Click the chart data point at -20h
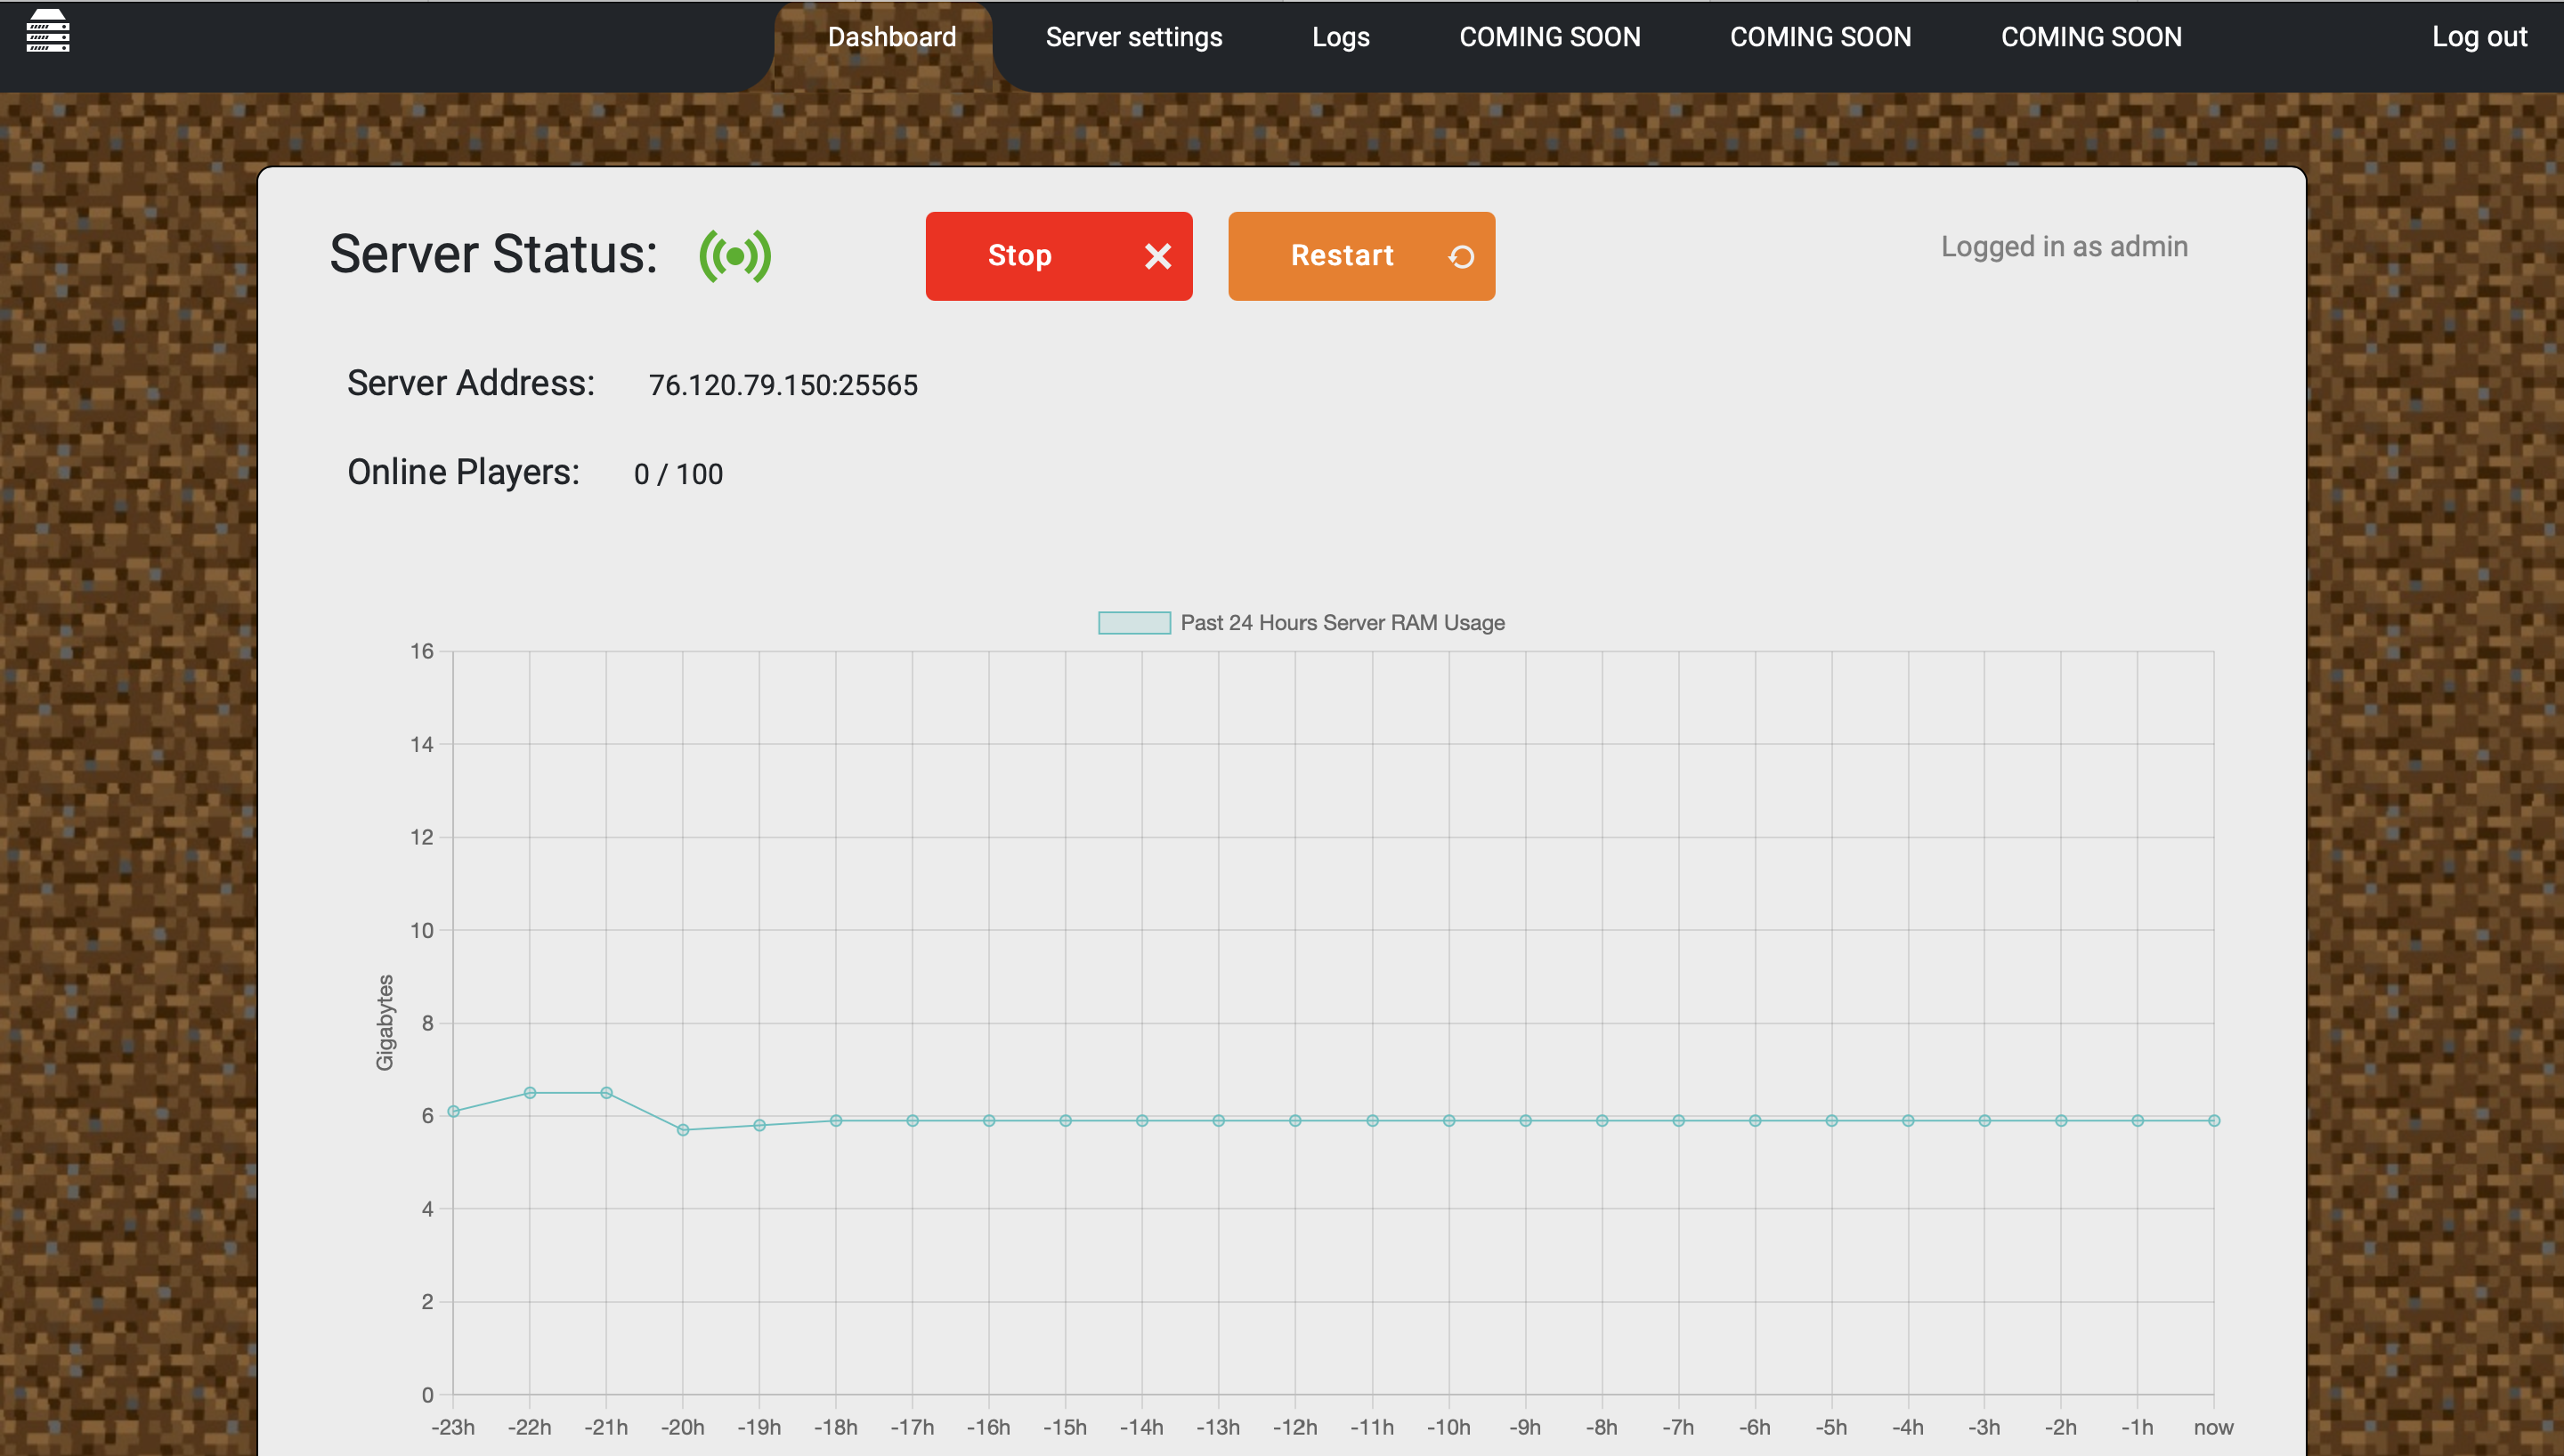2564x1456 pixels. click(683, 1130)
